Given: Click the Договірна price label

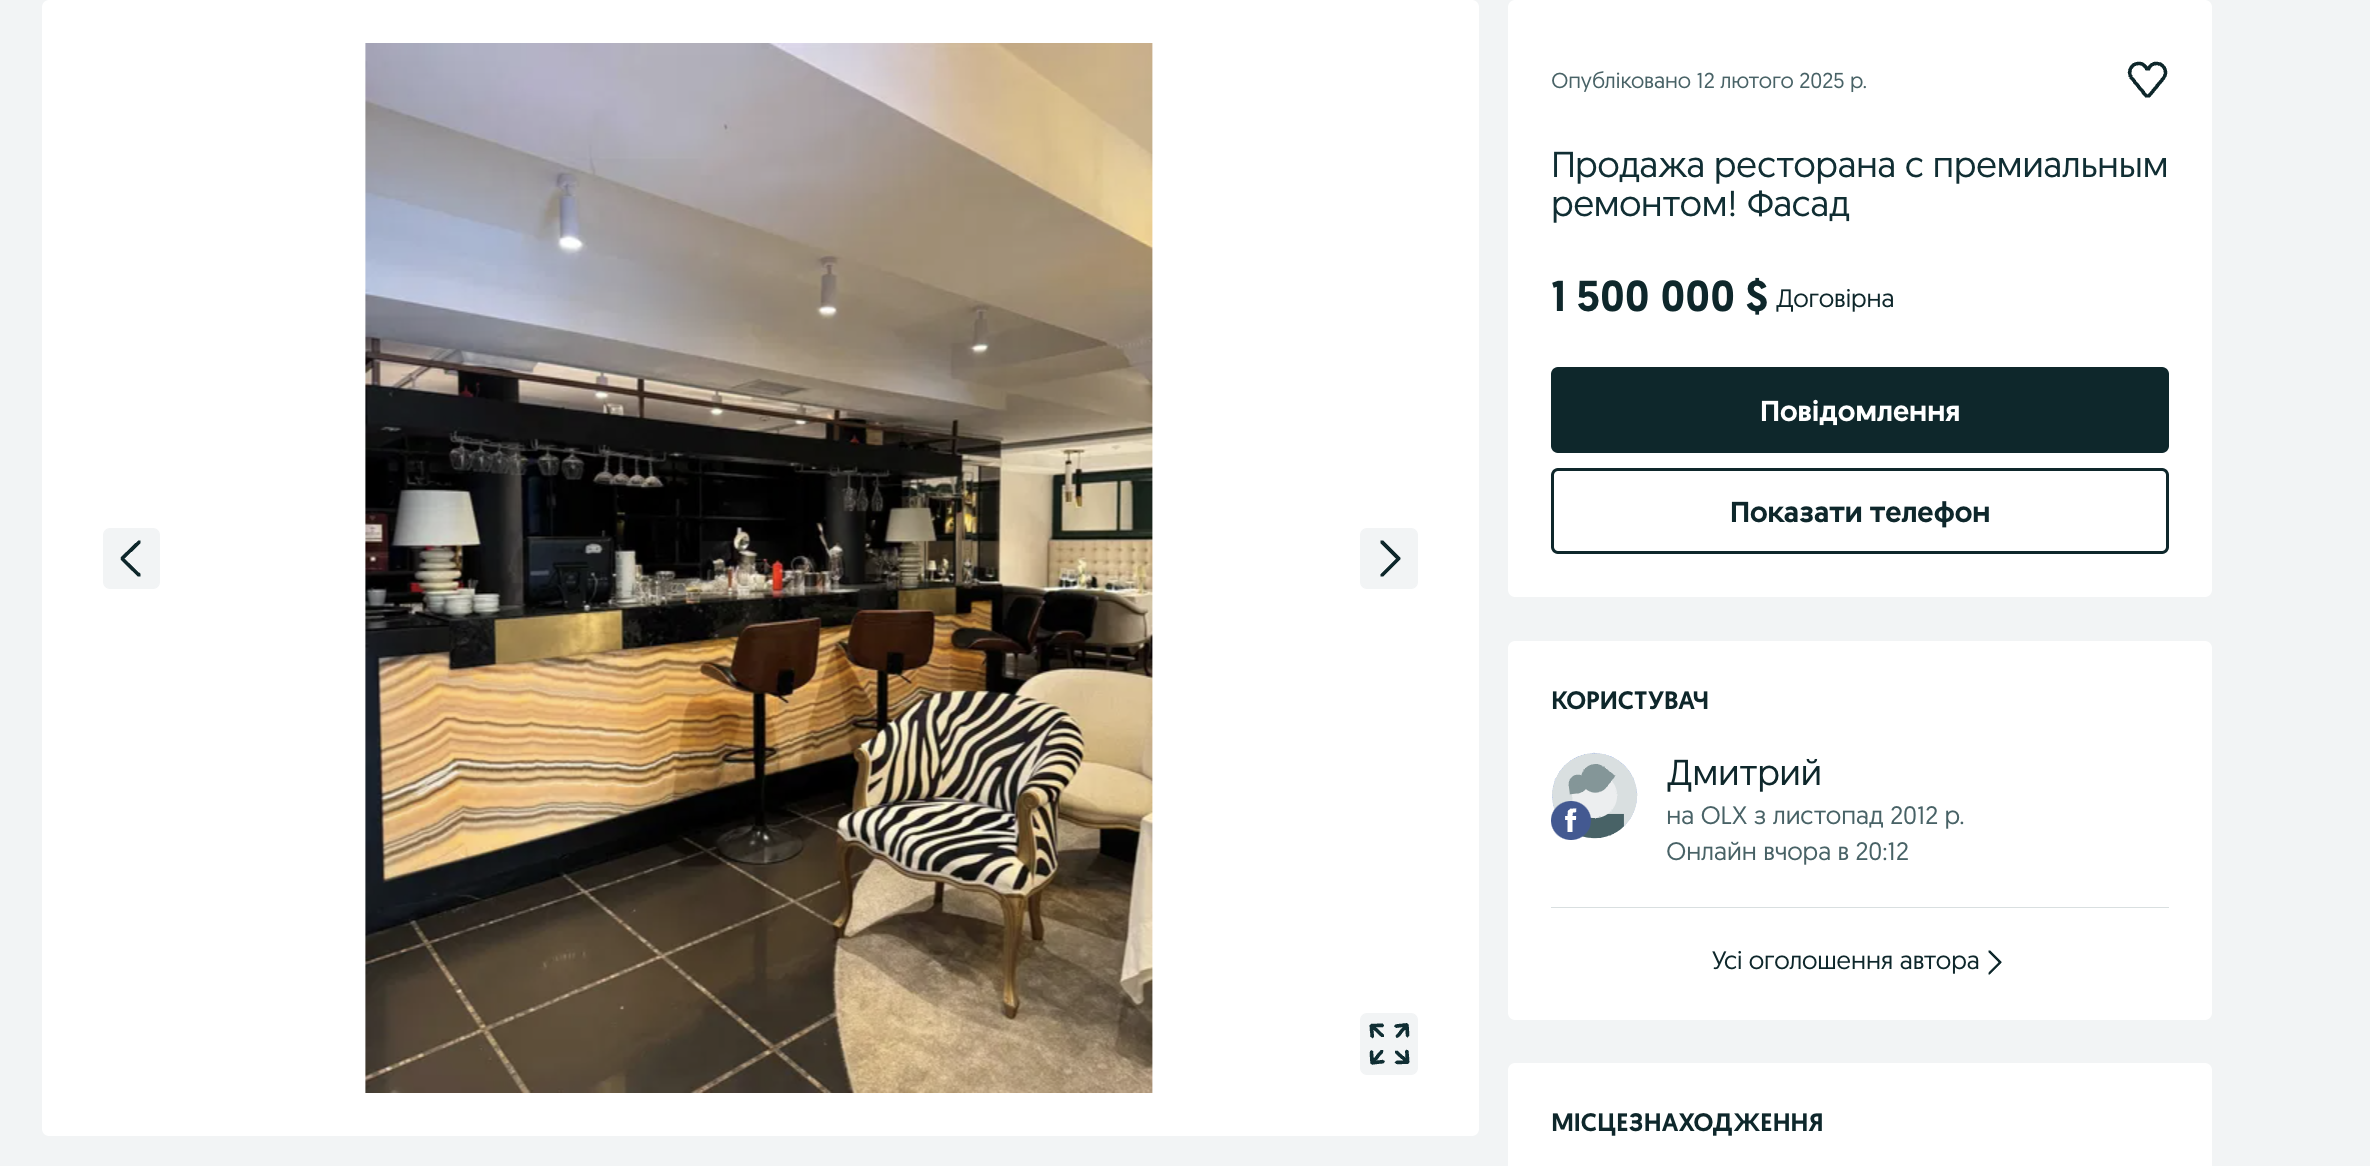Looking at the screenshot, I should [x=1834, y=299].
